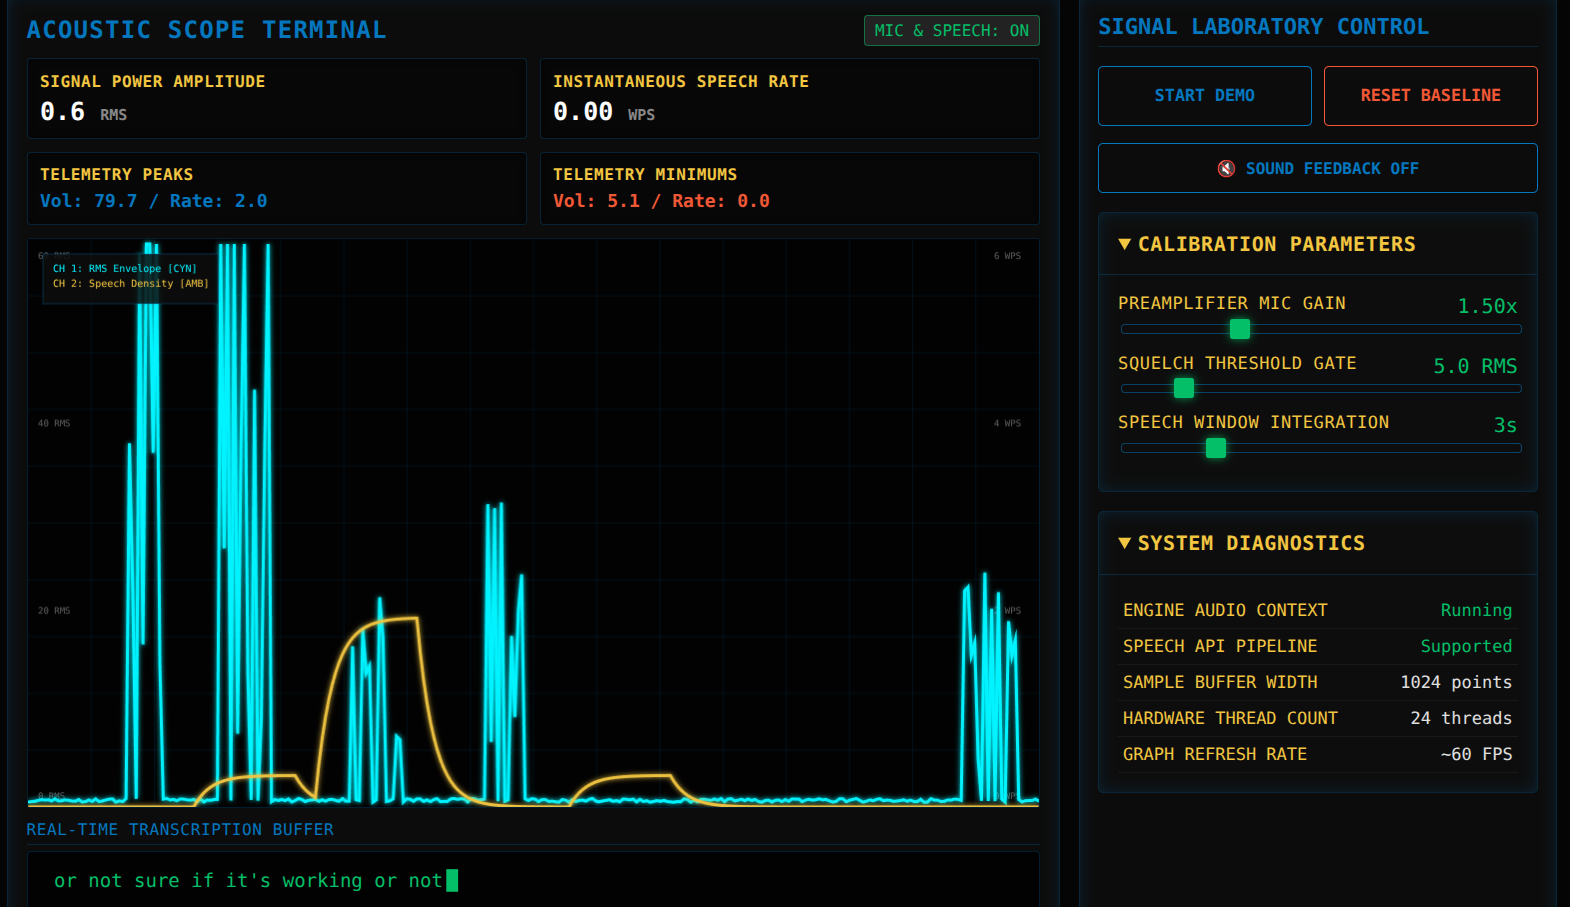Viewport: 1570px width, 907px height.
Task: Click the SIGNAL POWER AMPLITUDE card
Action: tap(277, 98)
